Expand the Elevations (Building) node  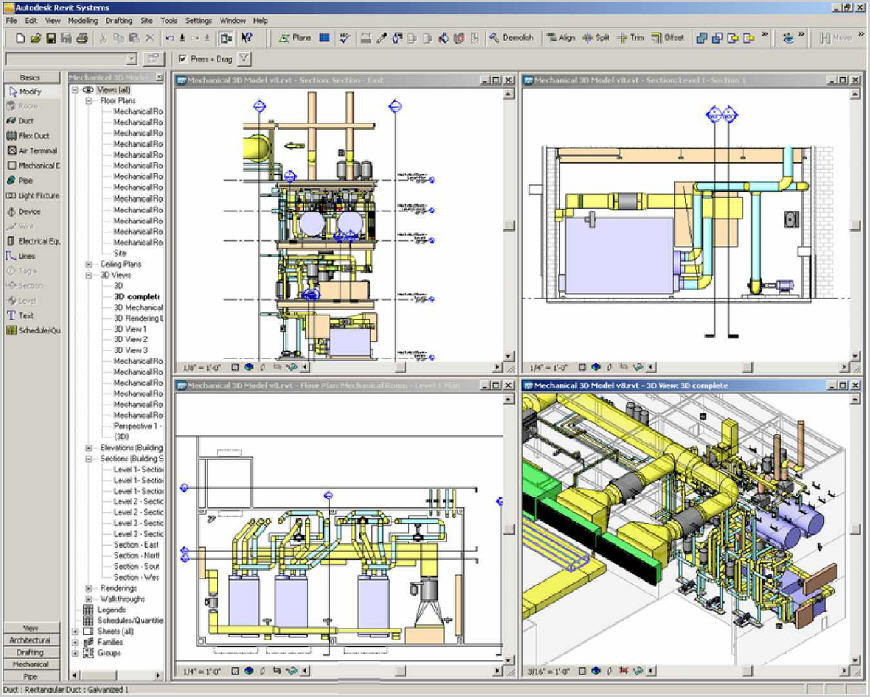(88, 448)
